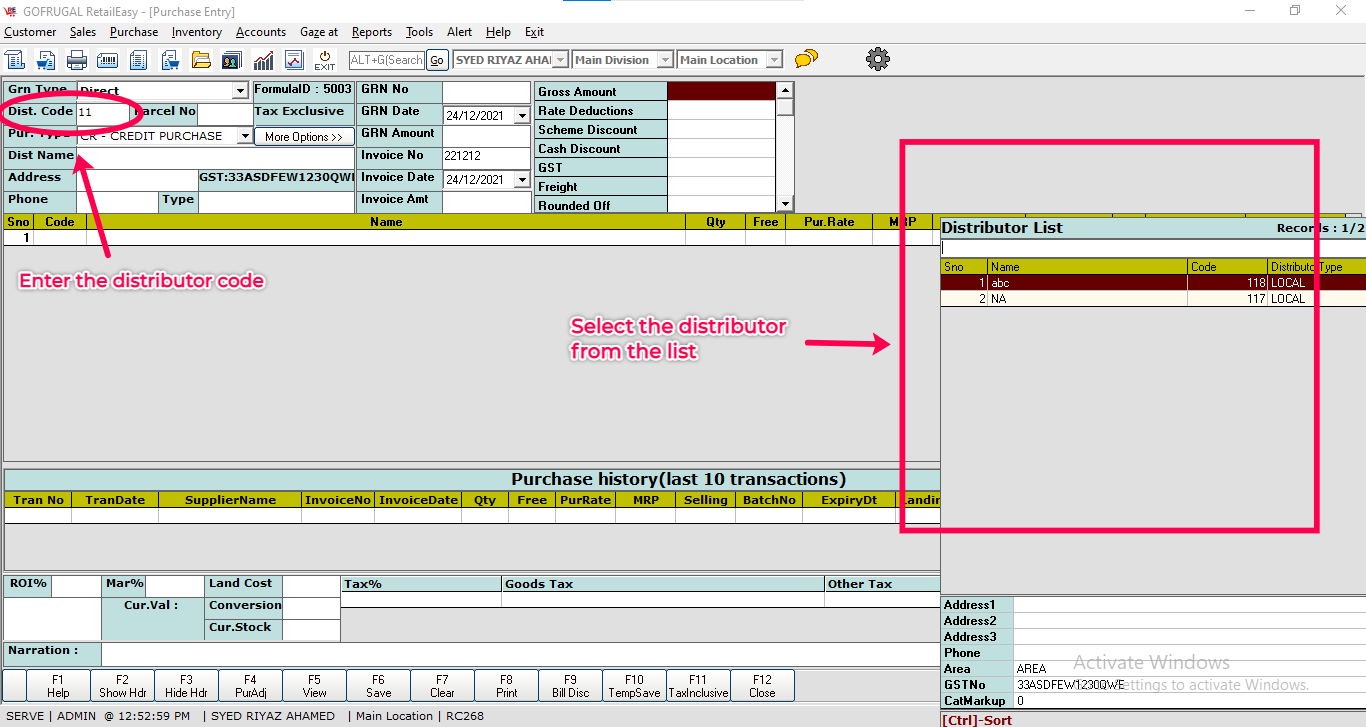Click the F8 Print button
The width and height of the screenshot is (1366, 727).
(x=506, y=685)
